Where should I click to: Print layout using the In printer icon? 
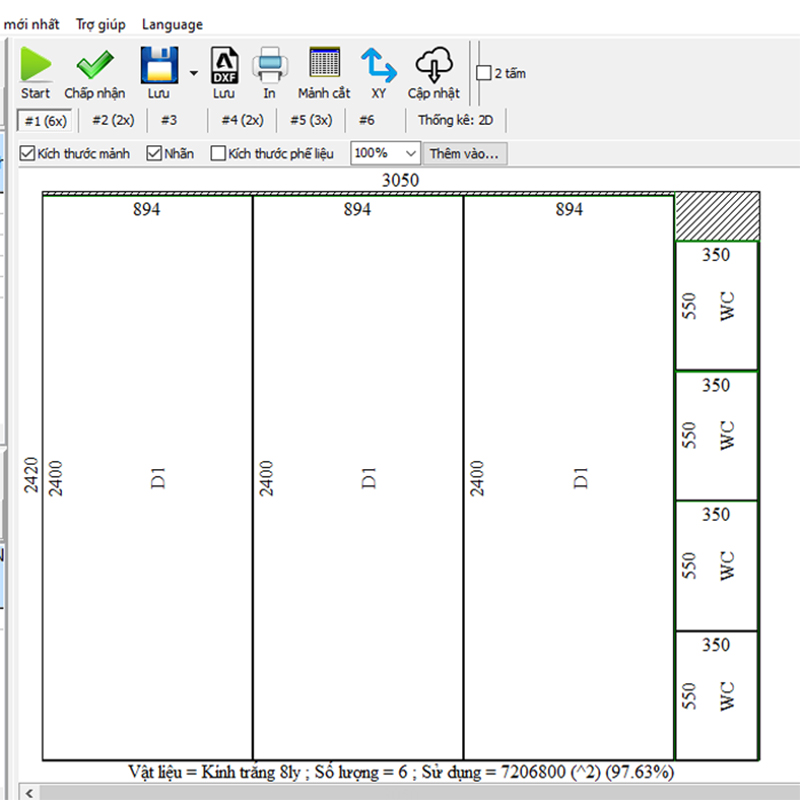tap(269, 66)
